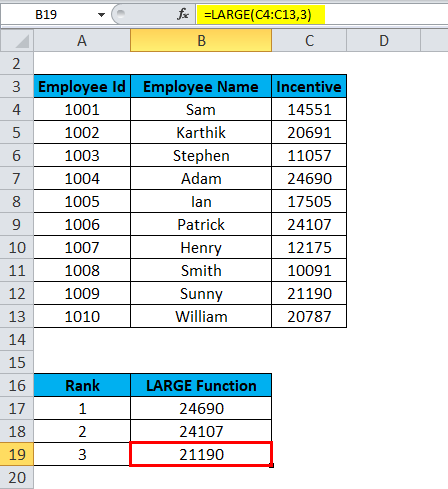Select cell with Employee Id 1005
Image resolution: width=448 pixels, height=489 pixels.
82,201
